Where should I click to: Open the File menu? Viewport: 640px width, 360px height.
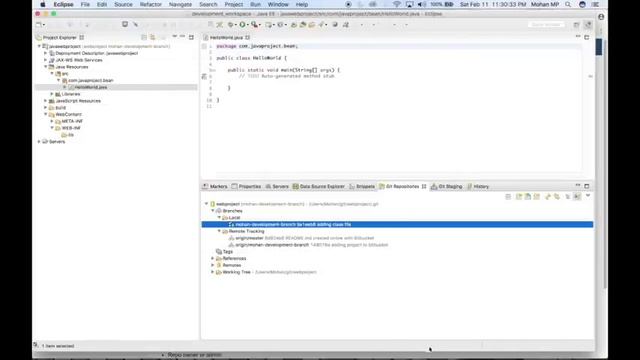tap(85, 4)
